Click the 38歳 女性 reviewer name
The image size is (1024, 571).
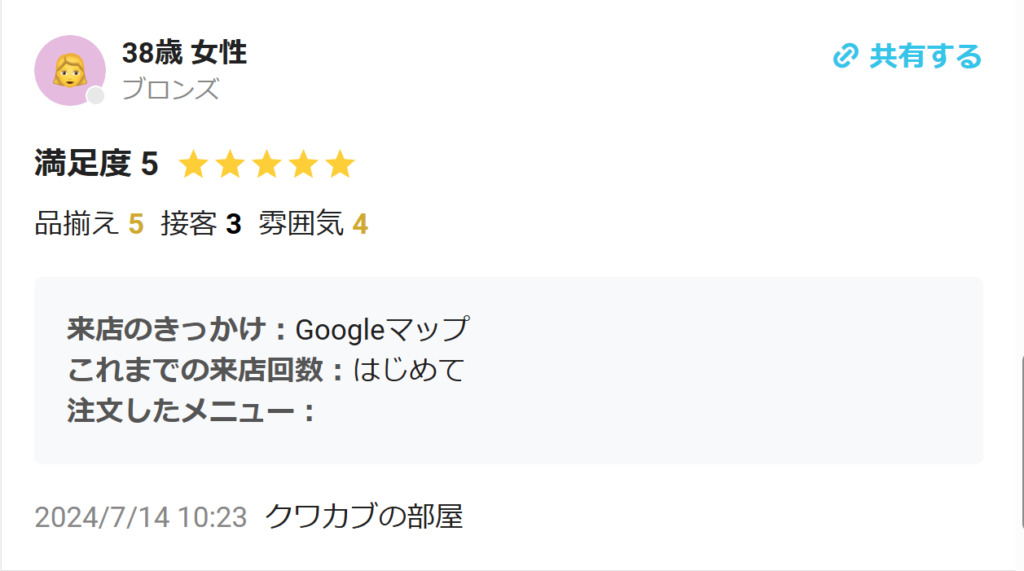tap(184, 53)
